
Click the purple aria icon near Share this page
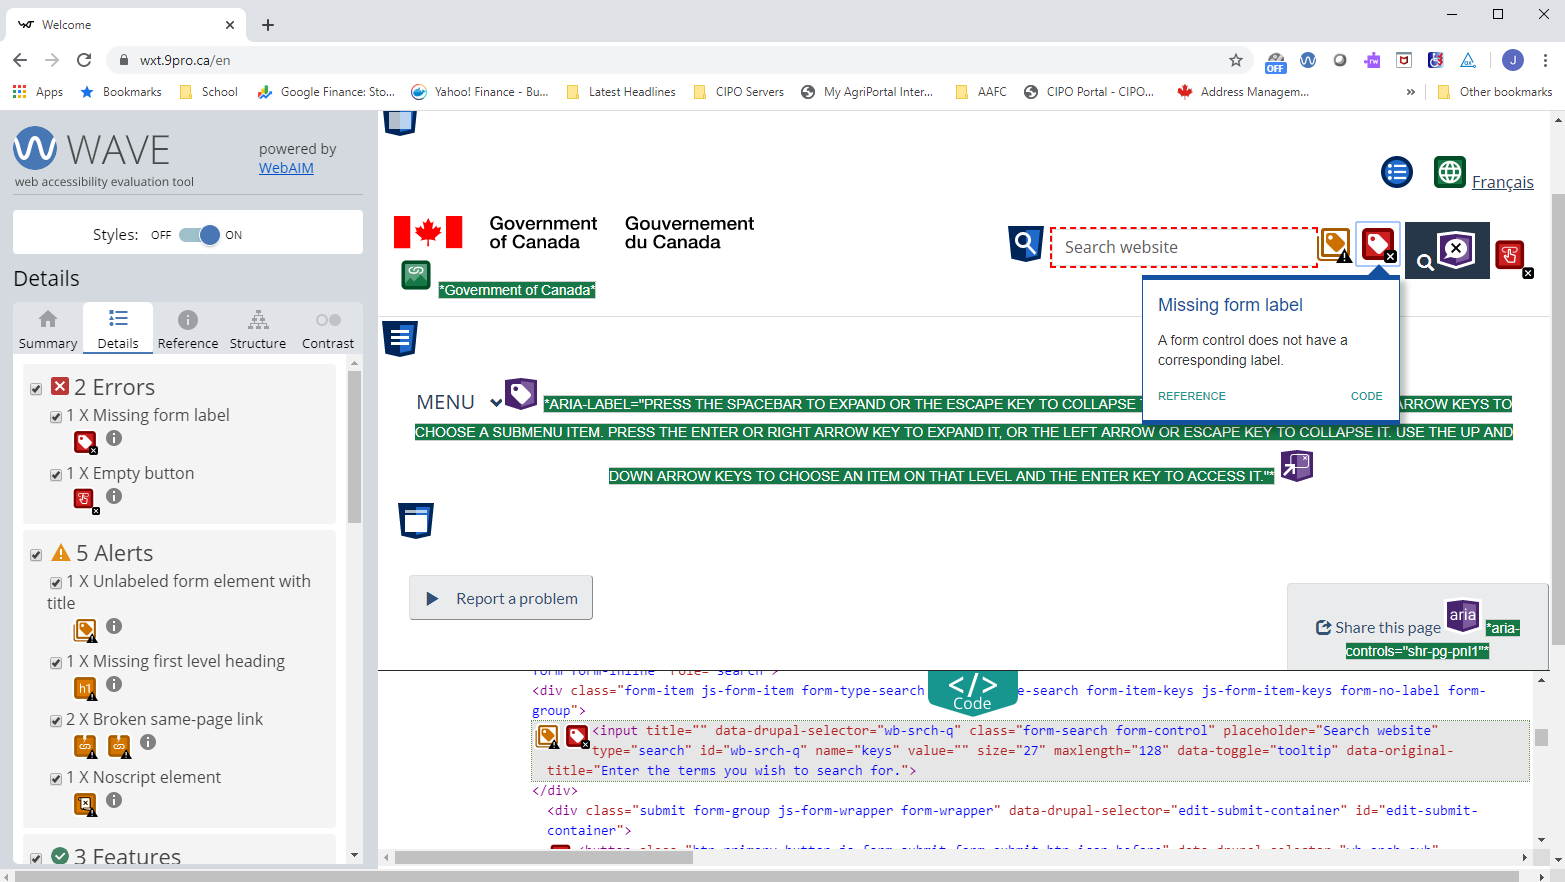(x=1463, y=616)
